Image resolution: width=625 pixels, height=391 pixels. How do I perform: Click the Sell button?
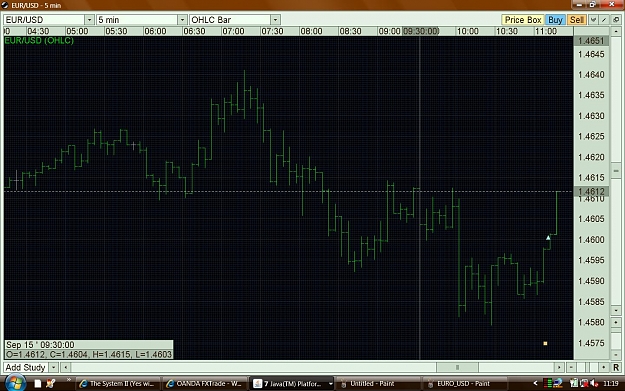[x=576, y=20]
